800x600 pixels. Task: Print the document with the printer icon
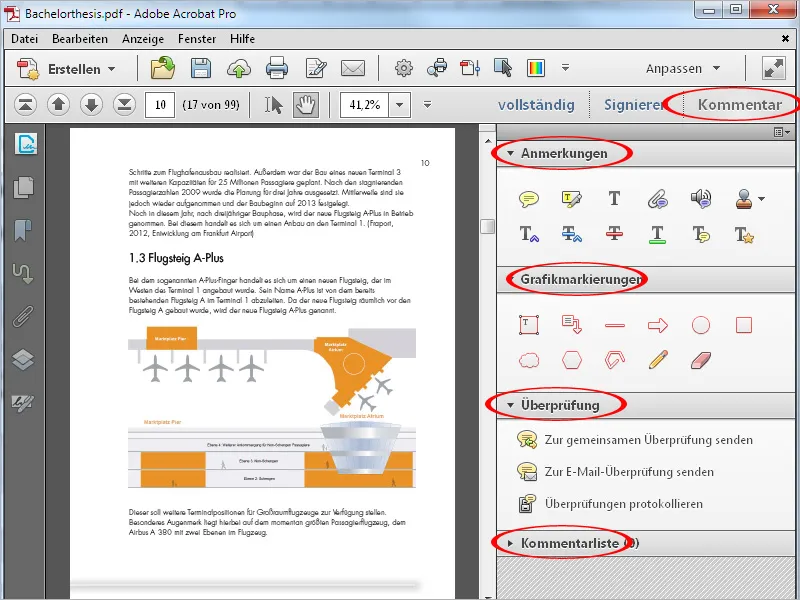coord(277,68)
